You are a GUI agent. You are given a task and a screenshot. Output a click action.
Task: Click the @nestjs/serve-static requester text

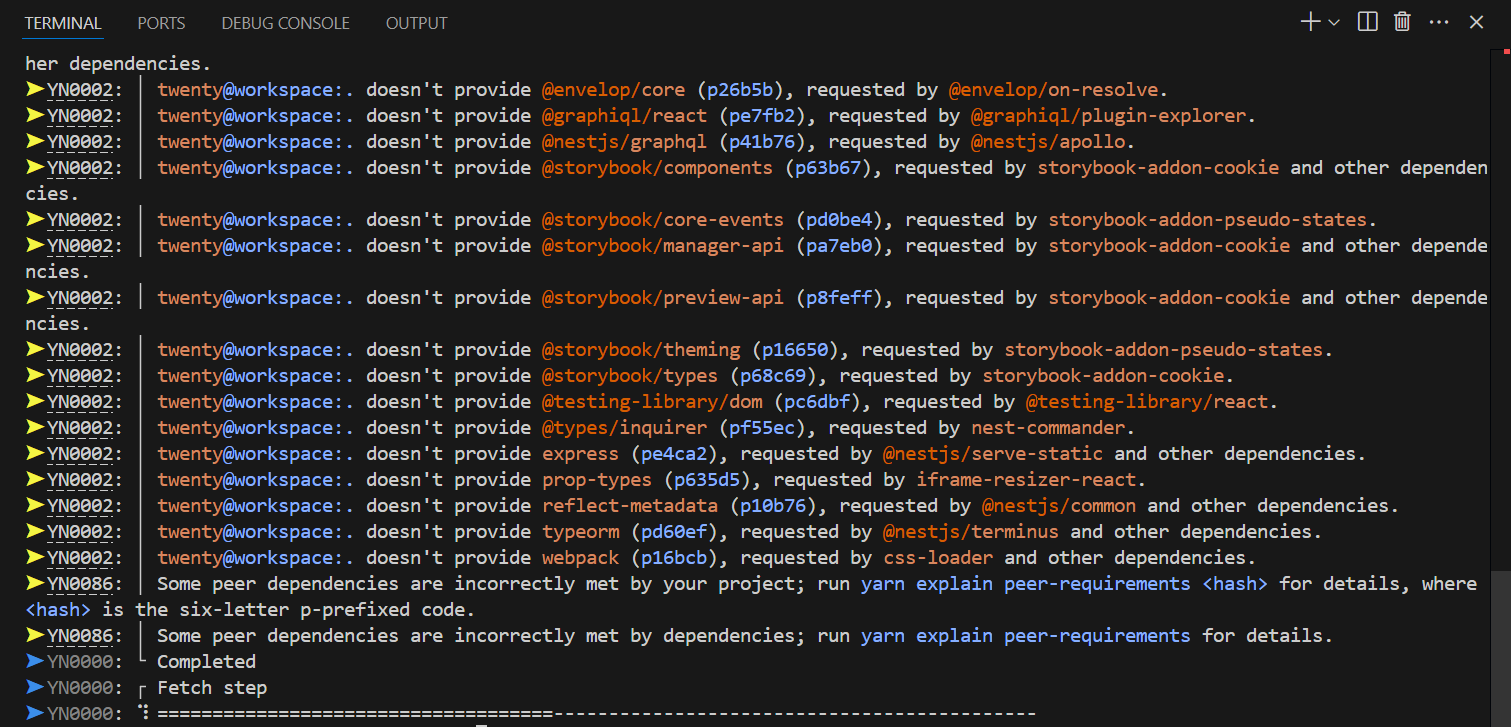[993, 453]
